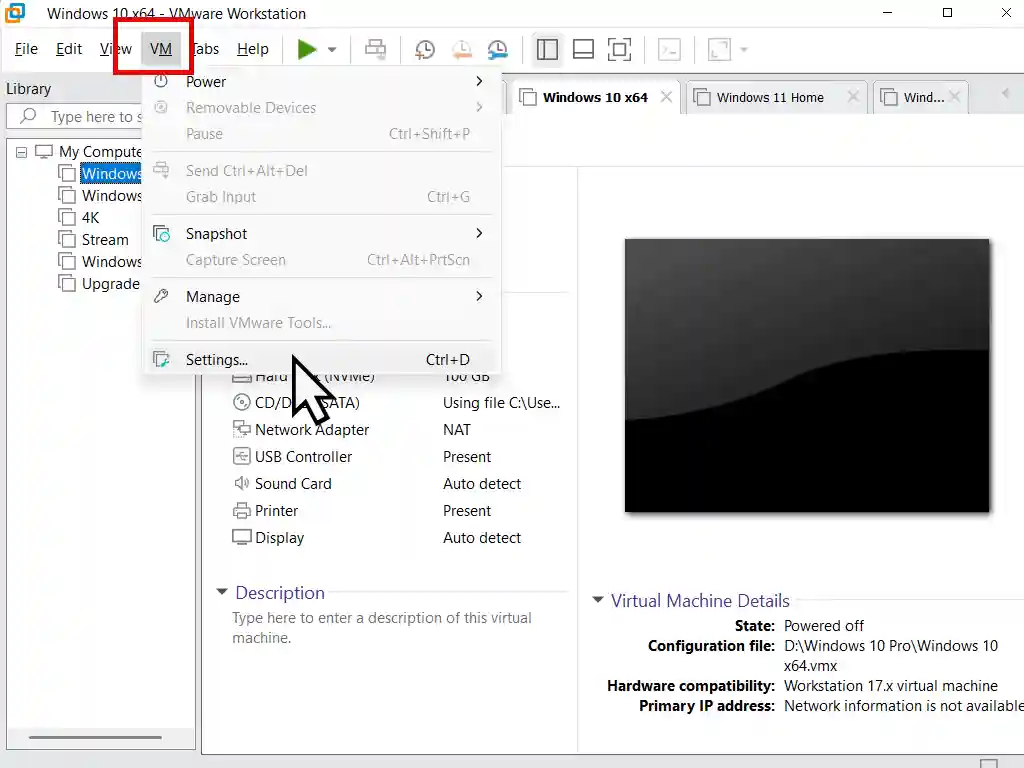Select the Stream VM in library
Viewport: 1024px width, 768px height.
[105, 240]
